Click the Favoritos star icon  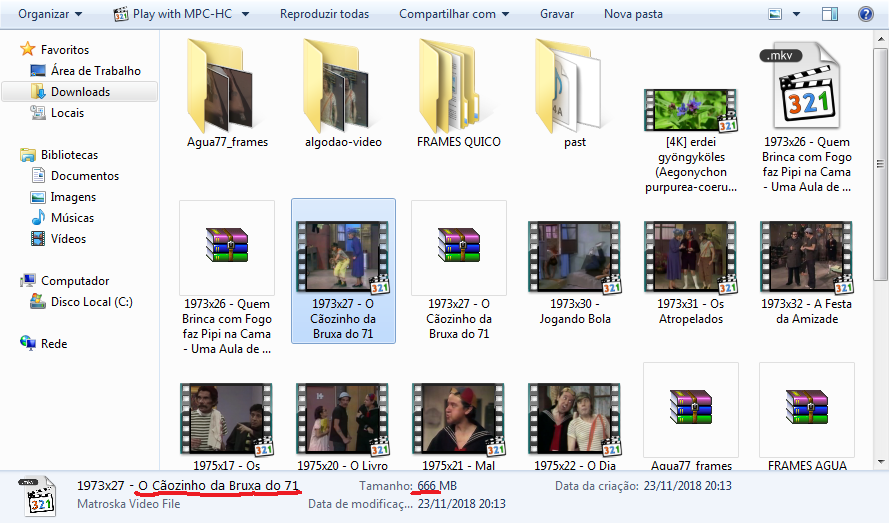(x=28, y=49)
